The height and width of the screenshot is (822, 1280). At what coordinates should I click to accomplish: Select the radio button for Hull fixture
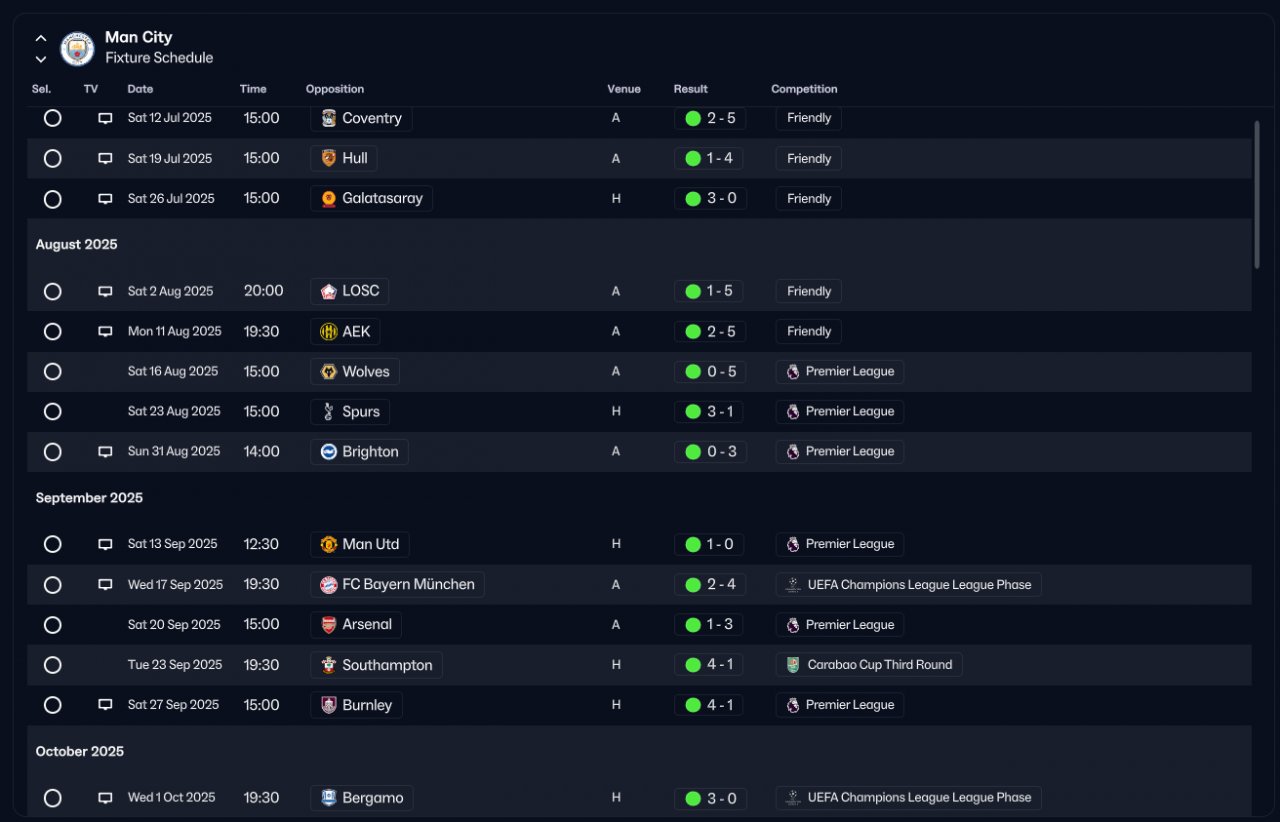(53, 159)
